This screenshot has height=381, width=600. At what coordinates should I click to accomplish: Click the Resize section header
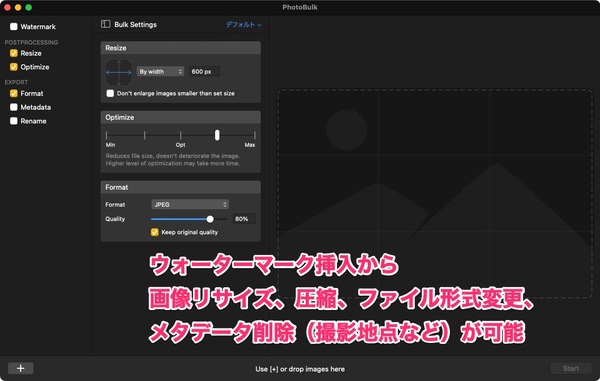(181, 48)
